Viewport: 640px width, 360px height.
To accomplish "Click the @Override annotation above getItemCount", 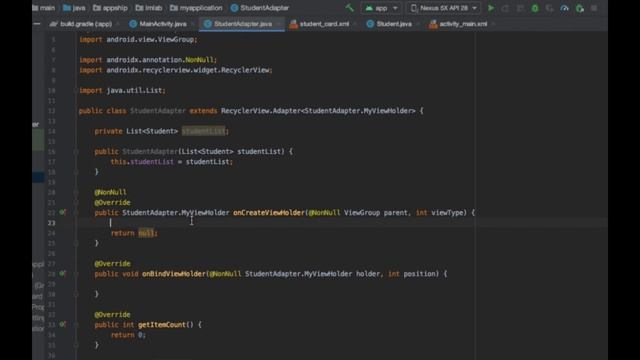I will coord(112,315).
